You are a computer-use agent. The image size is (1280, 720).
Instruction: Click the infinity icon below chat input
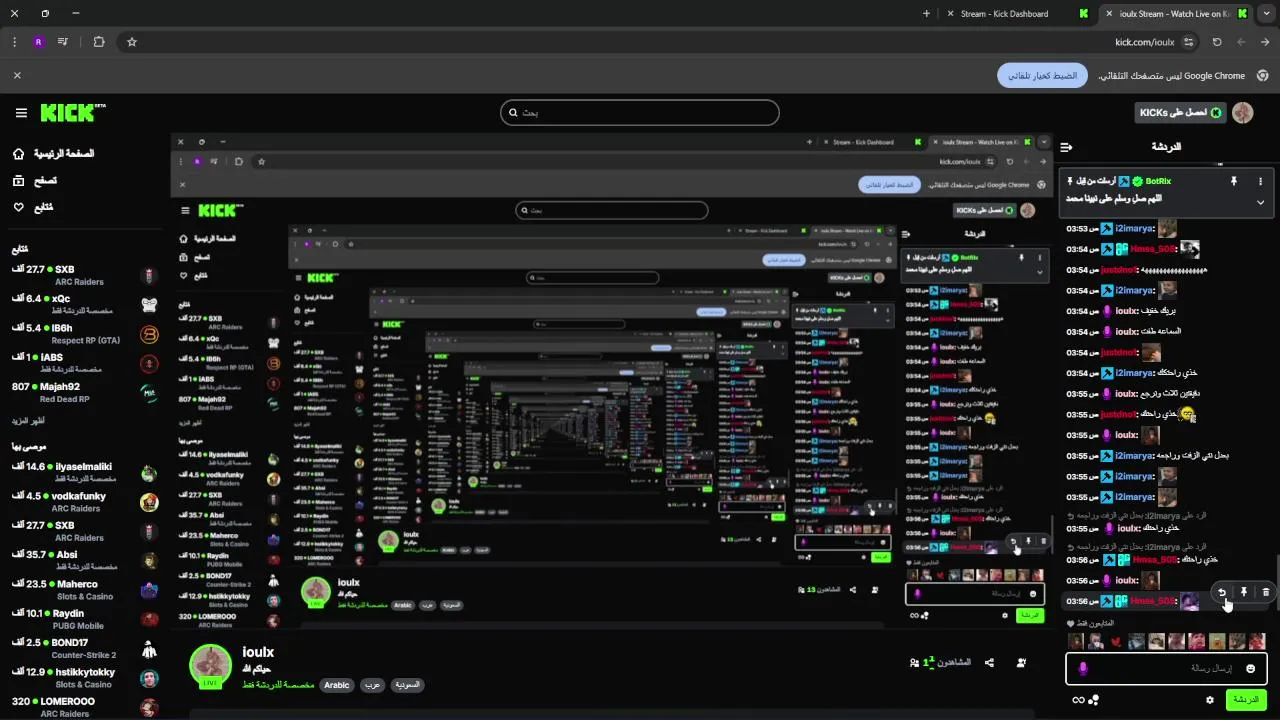[x=1078, y=700]
